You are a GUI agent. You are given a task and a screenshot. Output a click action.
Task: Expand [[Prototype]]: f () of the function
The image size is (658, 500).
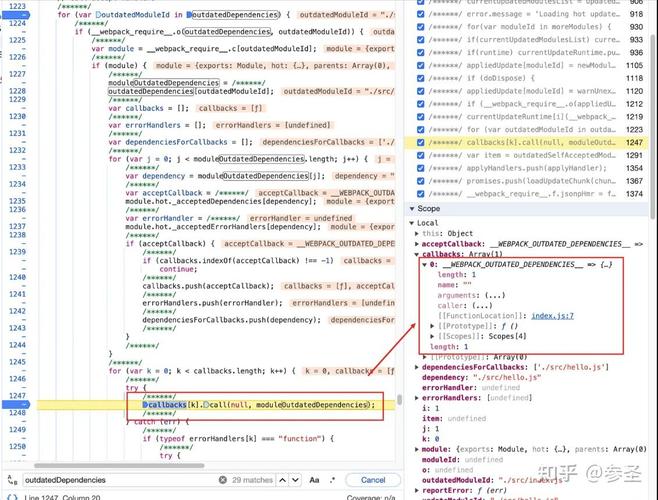[x=432, y=326]
